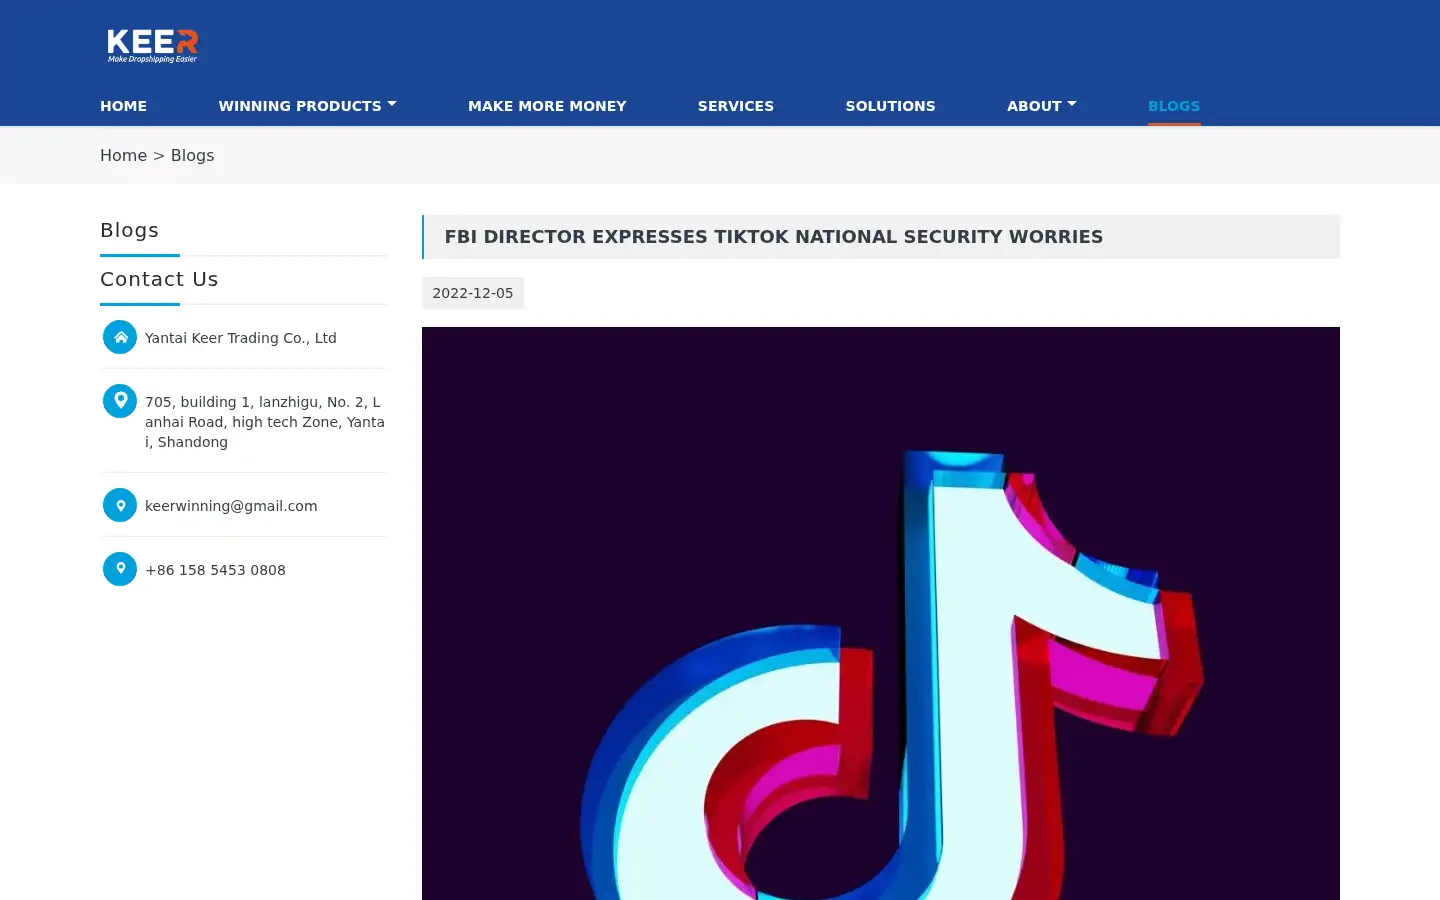Open the Services menu item
This screenshot has height=900, width=1440.
click(736, 106)
